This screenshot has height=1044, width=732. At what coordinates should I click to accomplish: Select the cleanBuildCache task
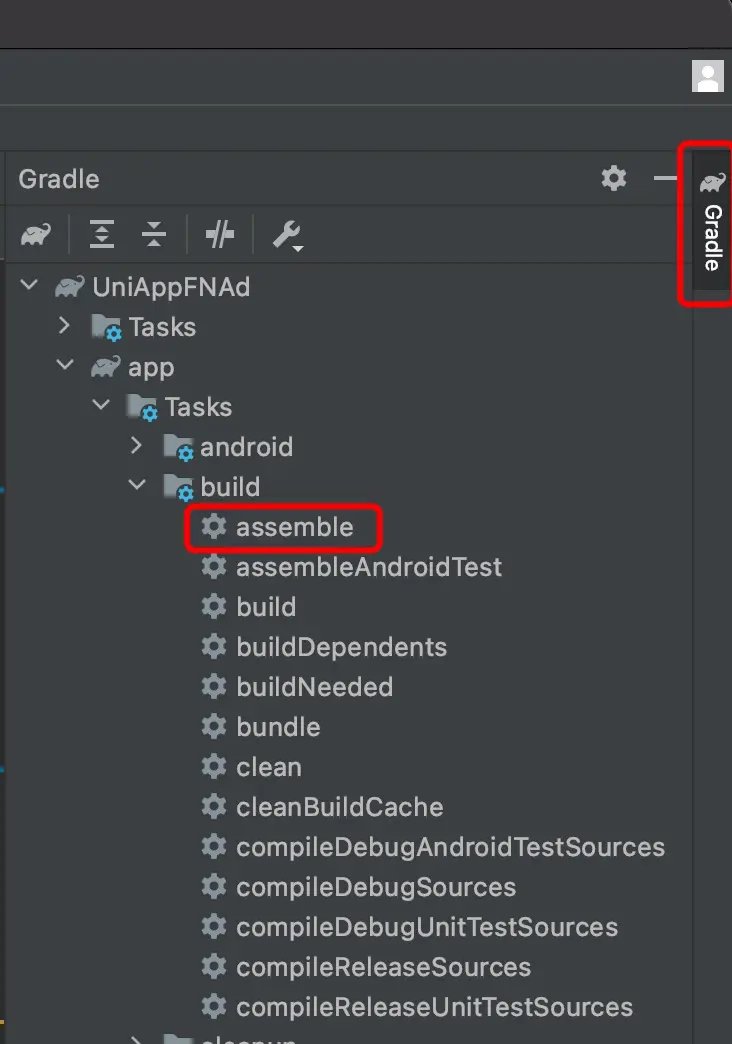coord(339,807)
